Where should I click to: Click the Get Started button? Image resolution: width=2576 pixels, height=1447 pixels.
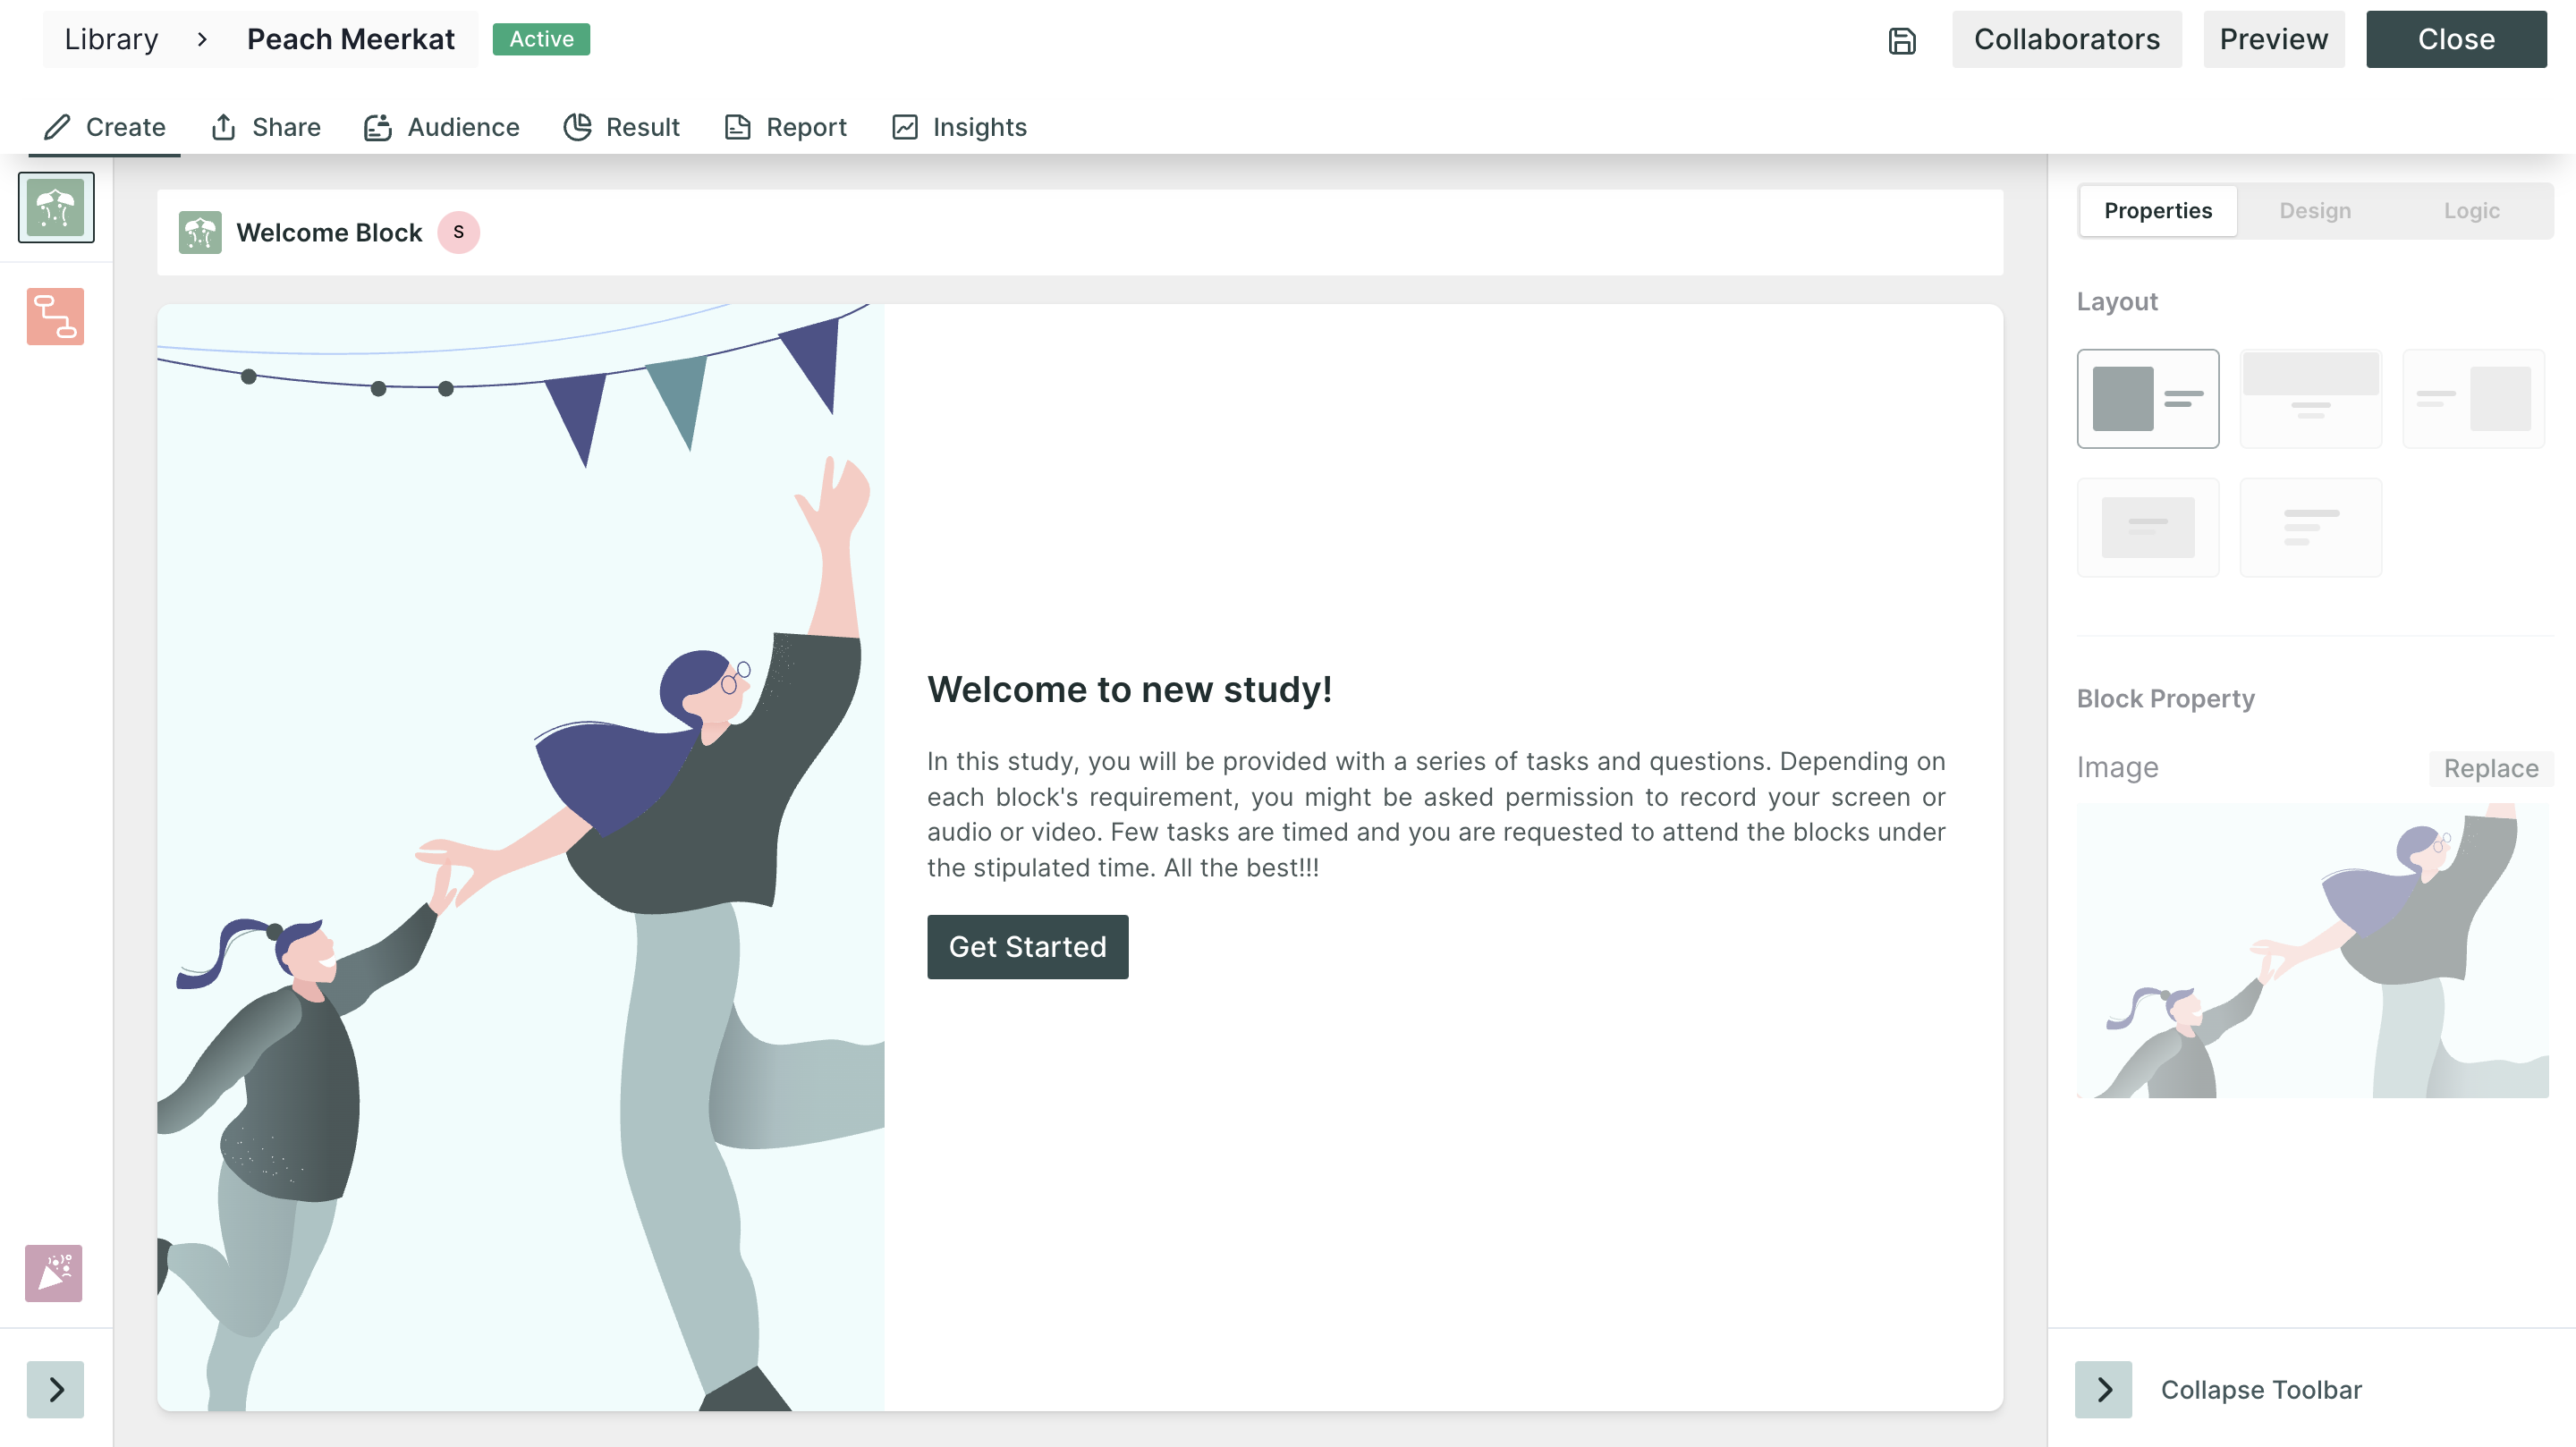pos(1027,946)
